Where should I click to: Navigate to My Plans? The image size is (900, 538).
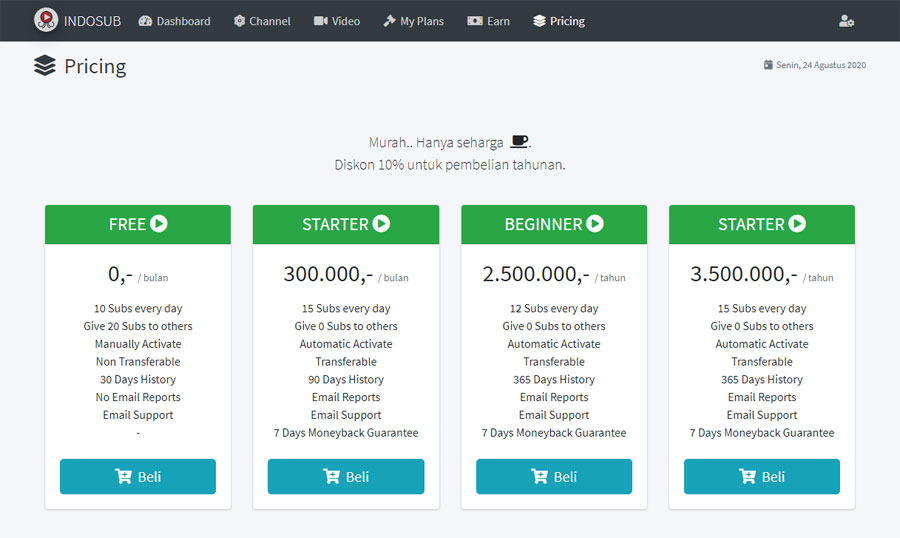pos(414,21)
